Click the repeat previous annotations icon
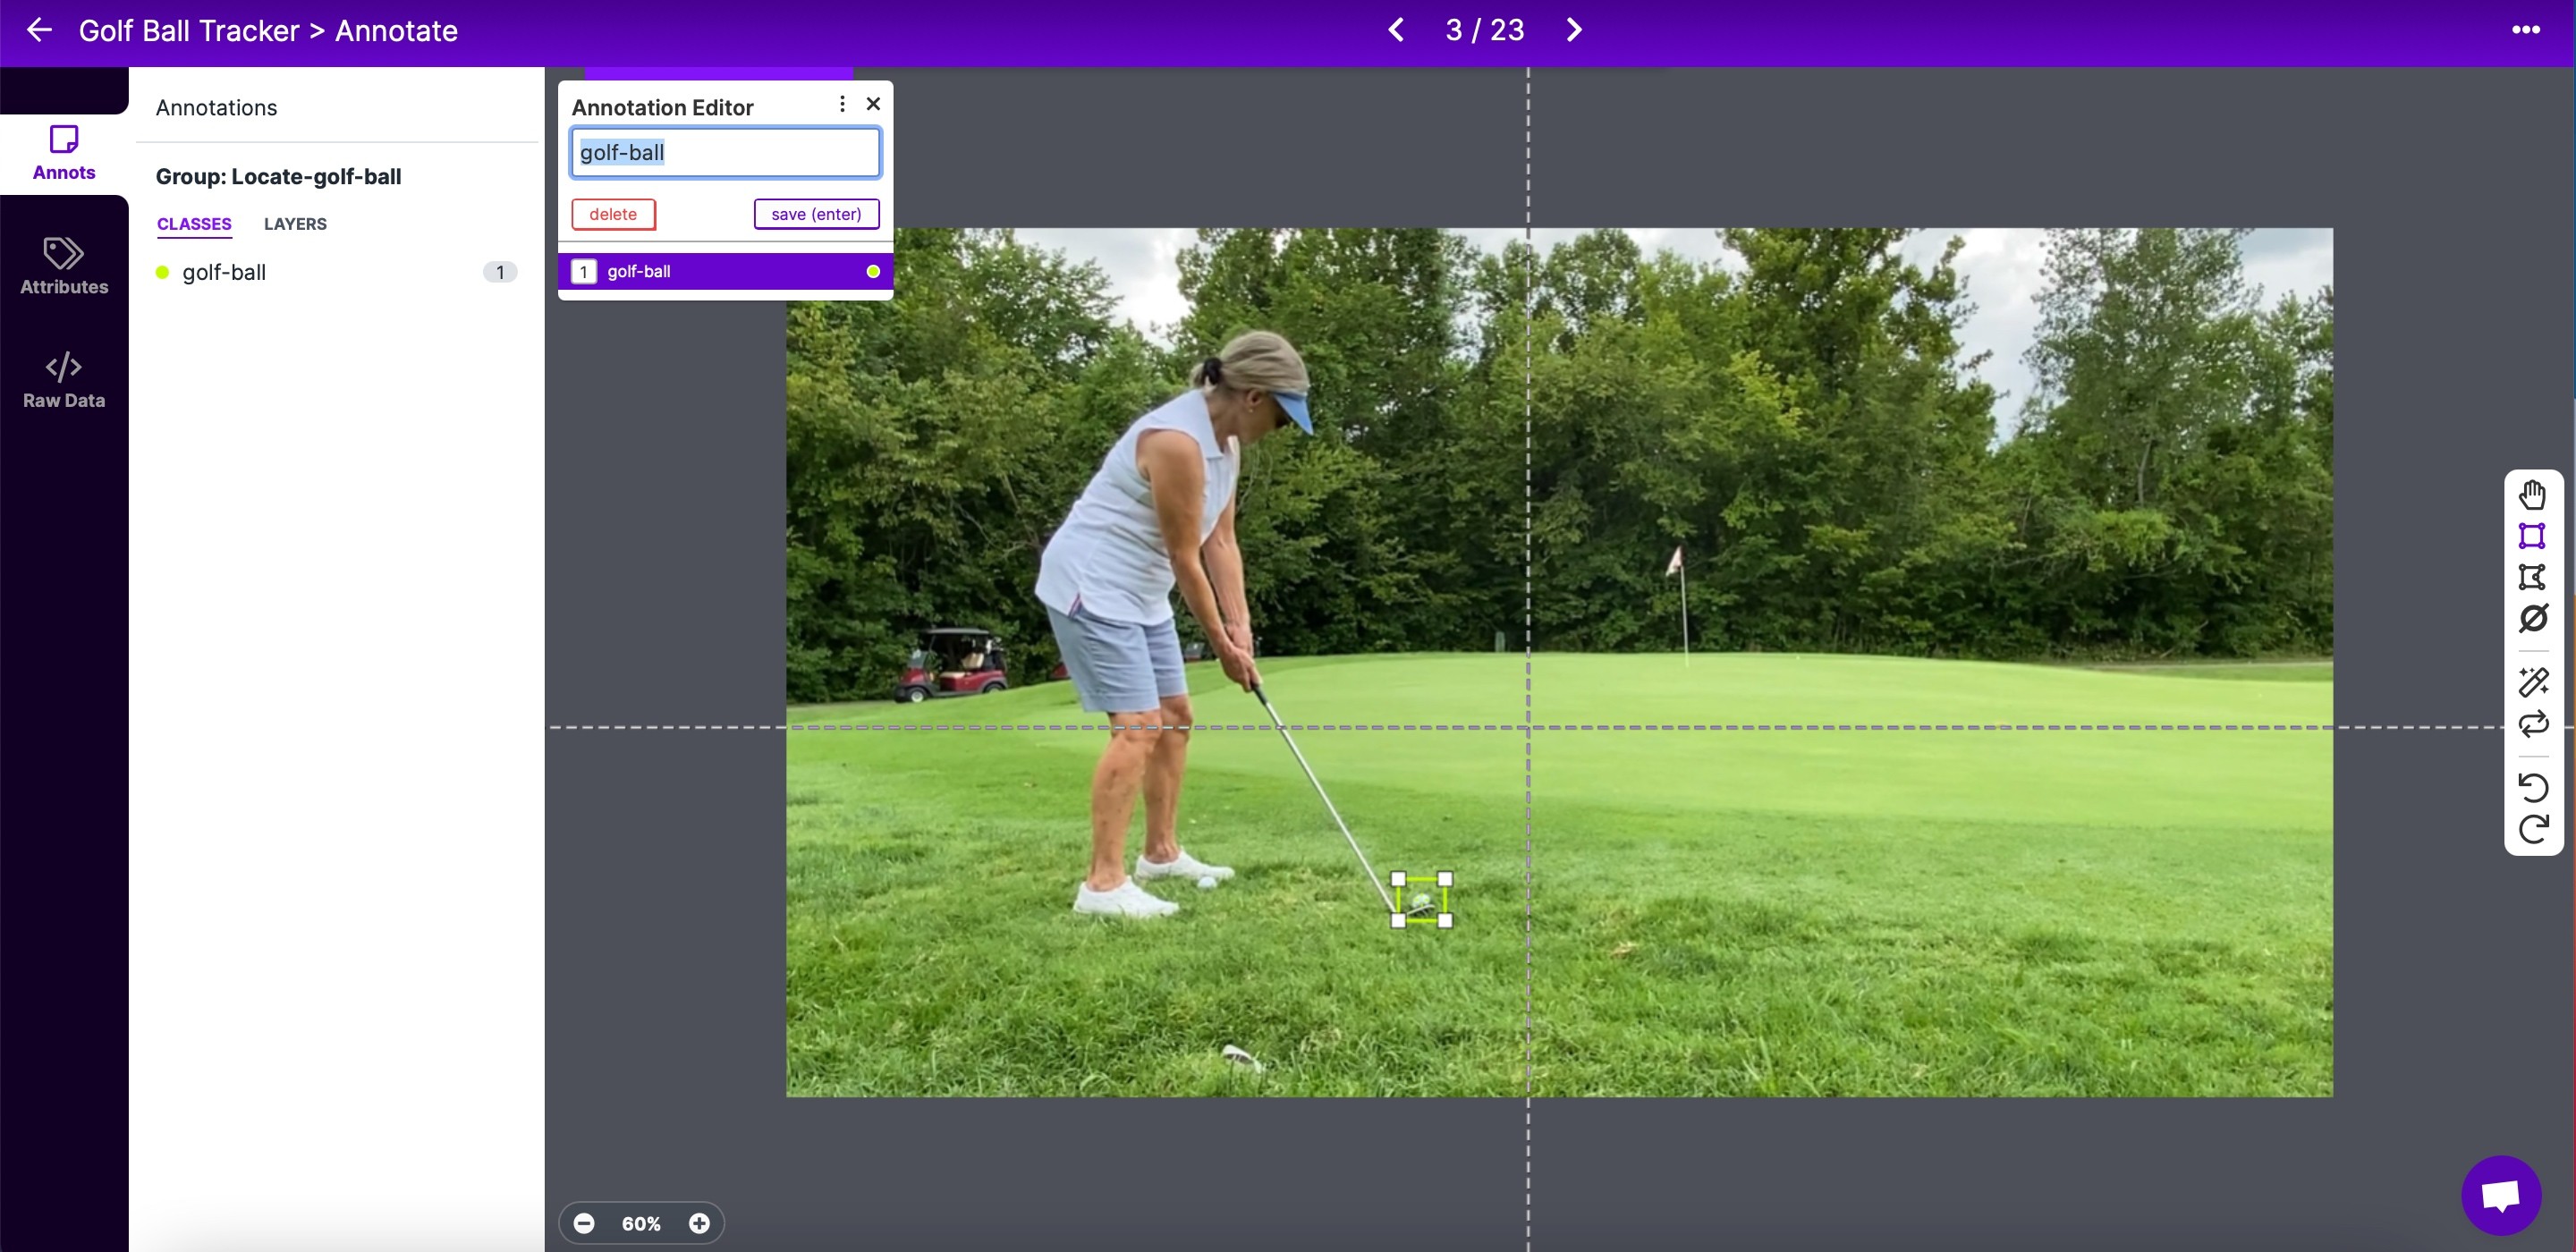Image resolution: width=2576 pixels, height=1252 pixels. [2532, 724]
